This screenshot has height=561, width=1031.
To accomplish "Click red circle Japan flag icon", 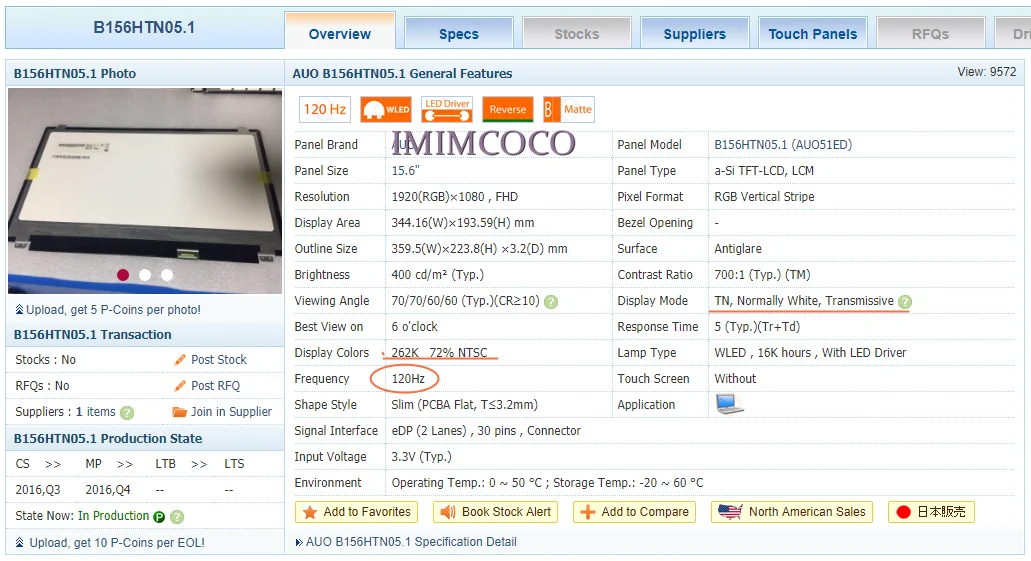I will point(903,512).
